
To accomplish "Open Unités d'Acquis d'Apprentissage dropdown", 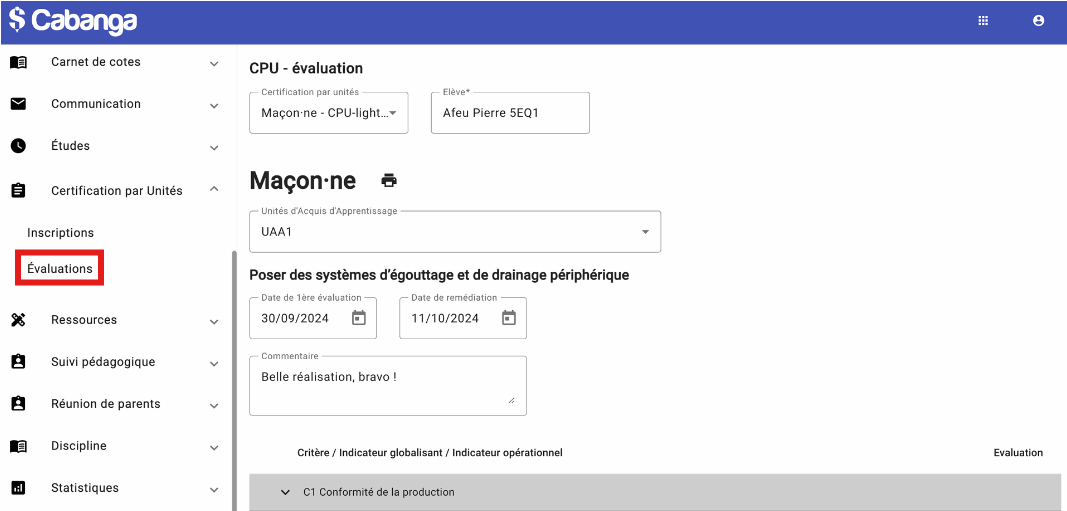I will coord(454,232).
